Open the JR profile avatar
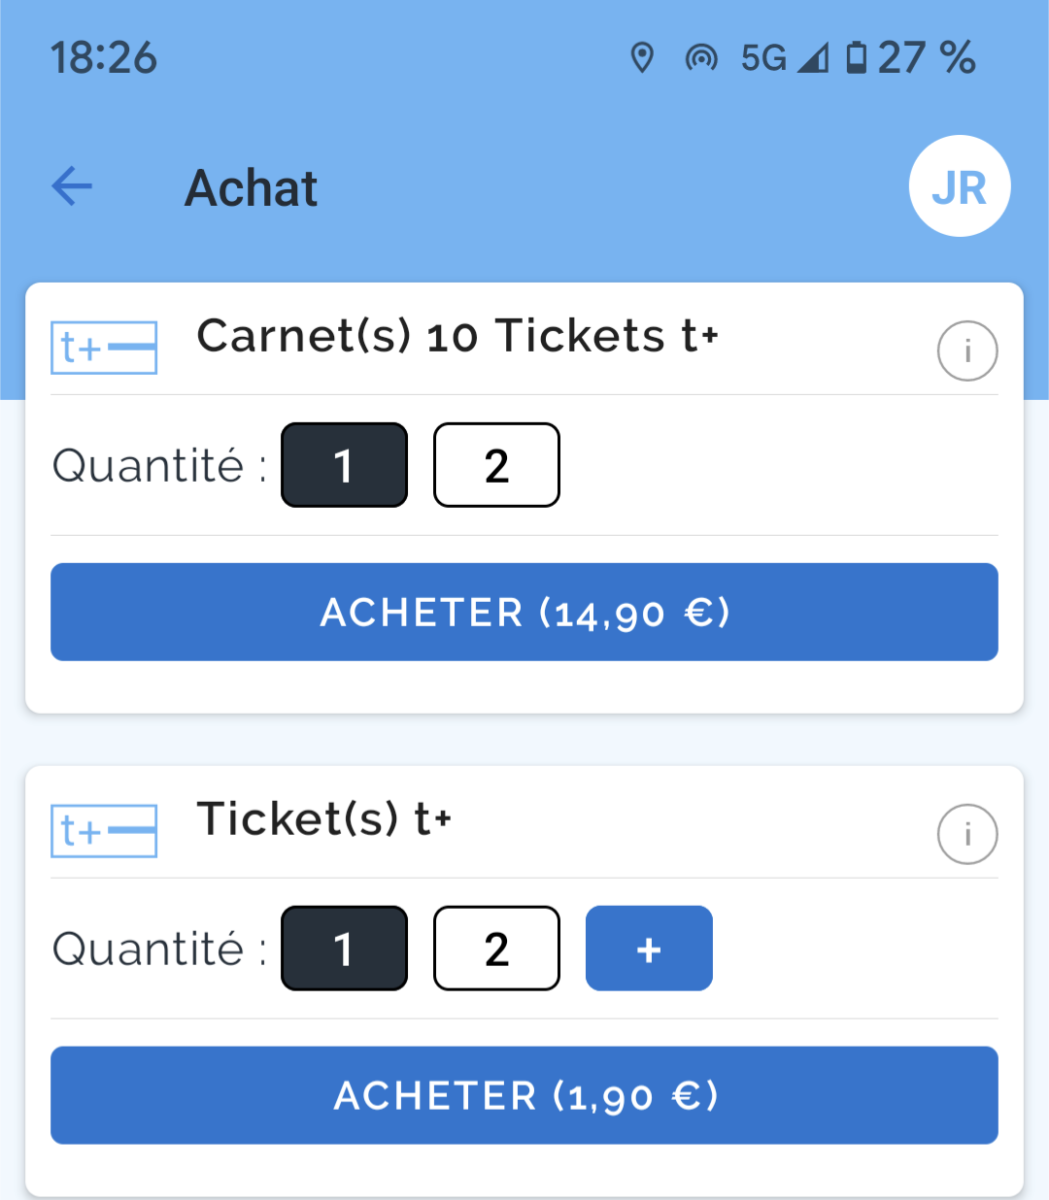The image size is (1049, 1200). (x=959, y=186)
